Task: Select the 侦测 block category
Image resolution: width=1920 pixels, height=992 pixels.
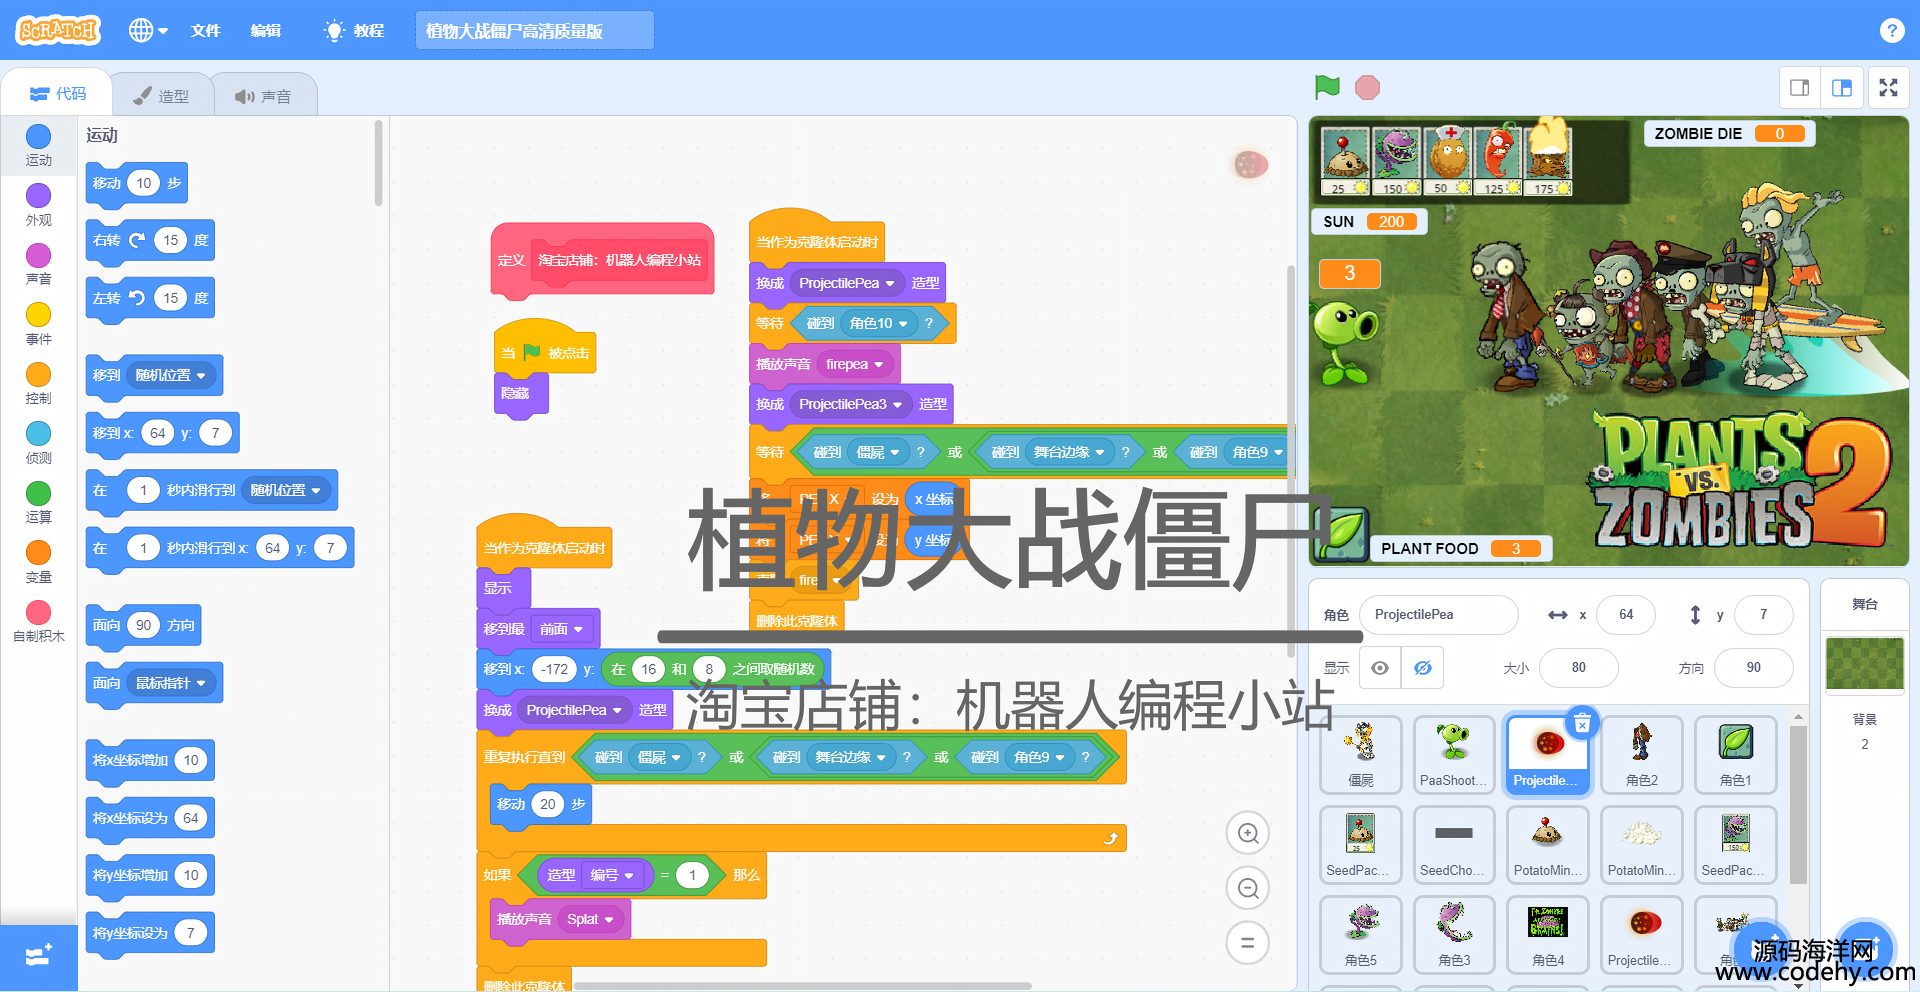Action: [38, 443]
